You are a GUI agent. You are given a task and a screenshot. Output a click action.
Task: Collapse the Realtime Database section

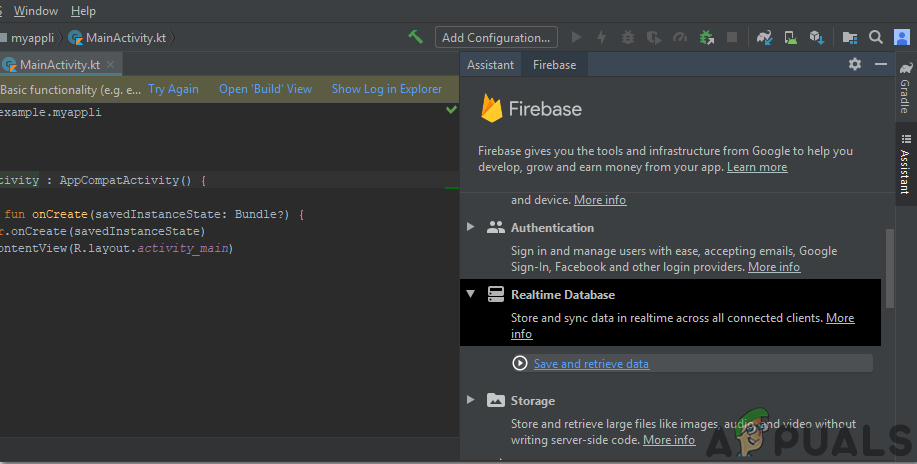tap(471, 295)
